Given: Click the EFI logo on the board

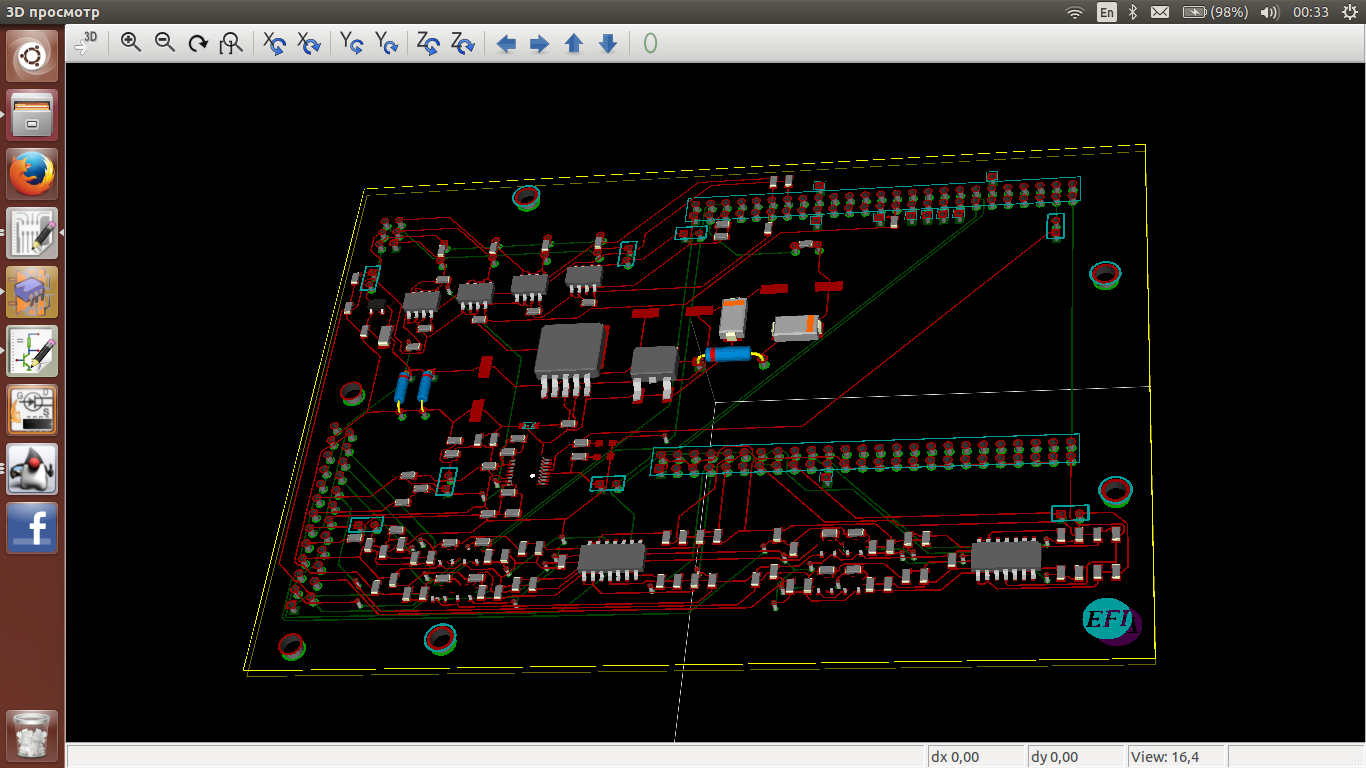Looking at the screenshot, I should [1112, 622].
